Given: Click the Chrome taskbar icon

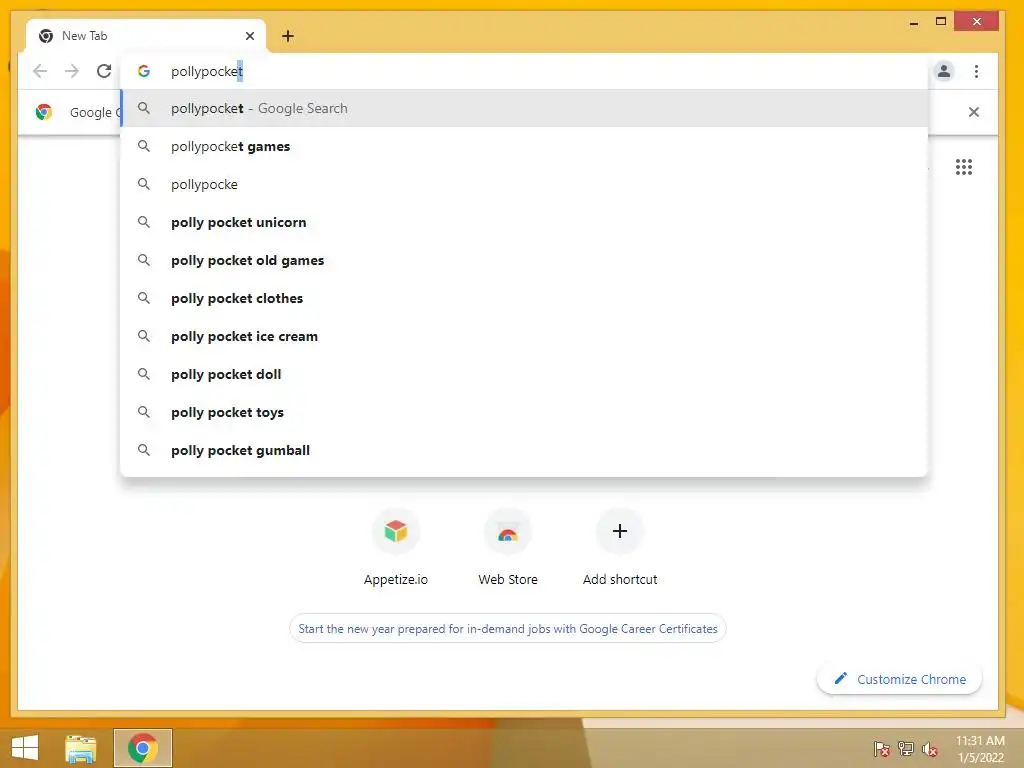Looking at the screenshot, I should [x=143, y=748].
